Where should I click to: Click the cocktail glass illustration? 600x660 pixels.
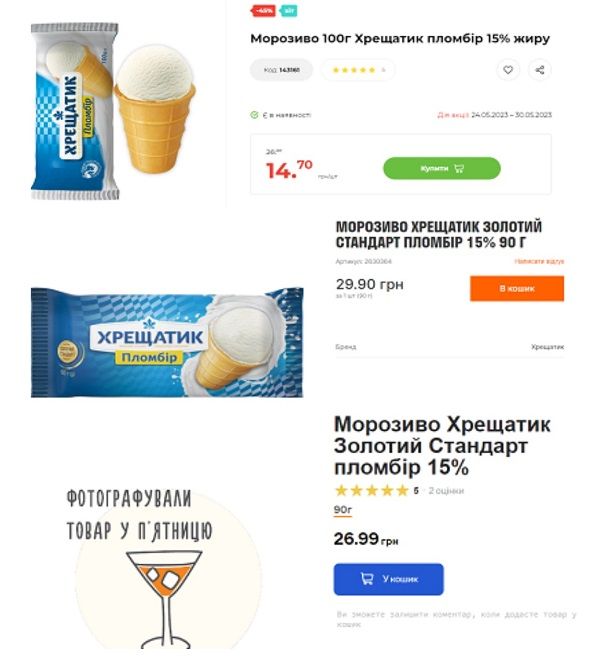click(x=165, y=599)
